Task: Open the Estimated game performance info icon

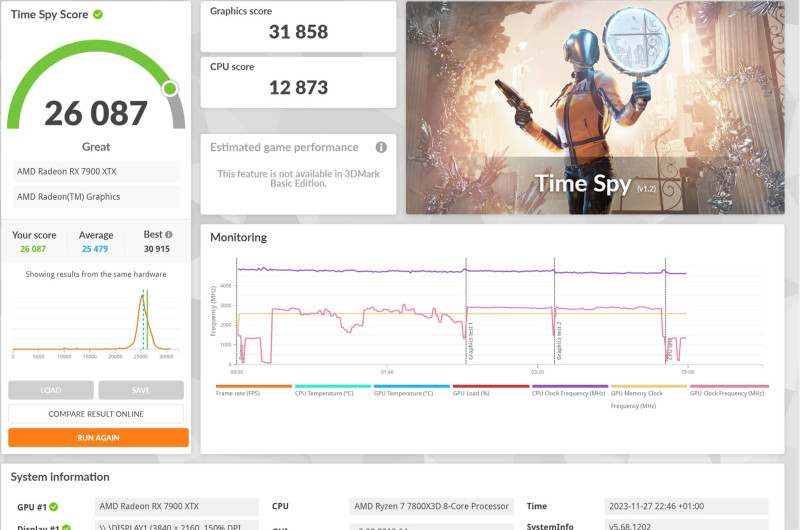Action: click(x=381, y=147)
